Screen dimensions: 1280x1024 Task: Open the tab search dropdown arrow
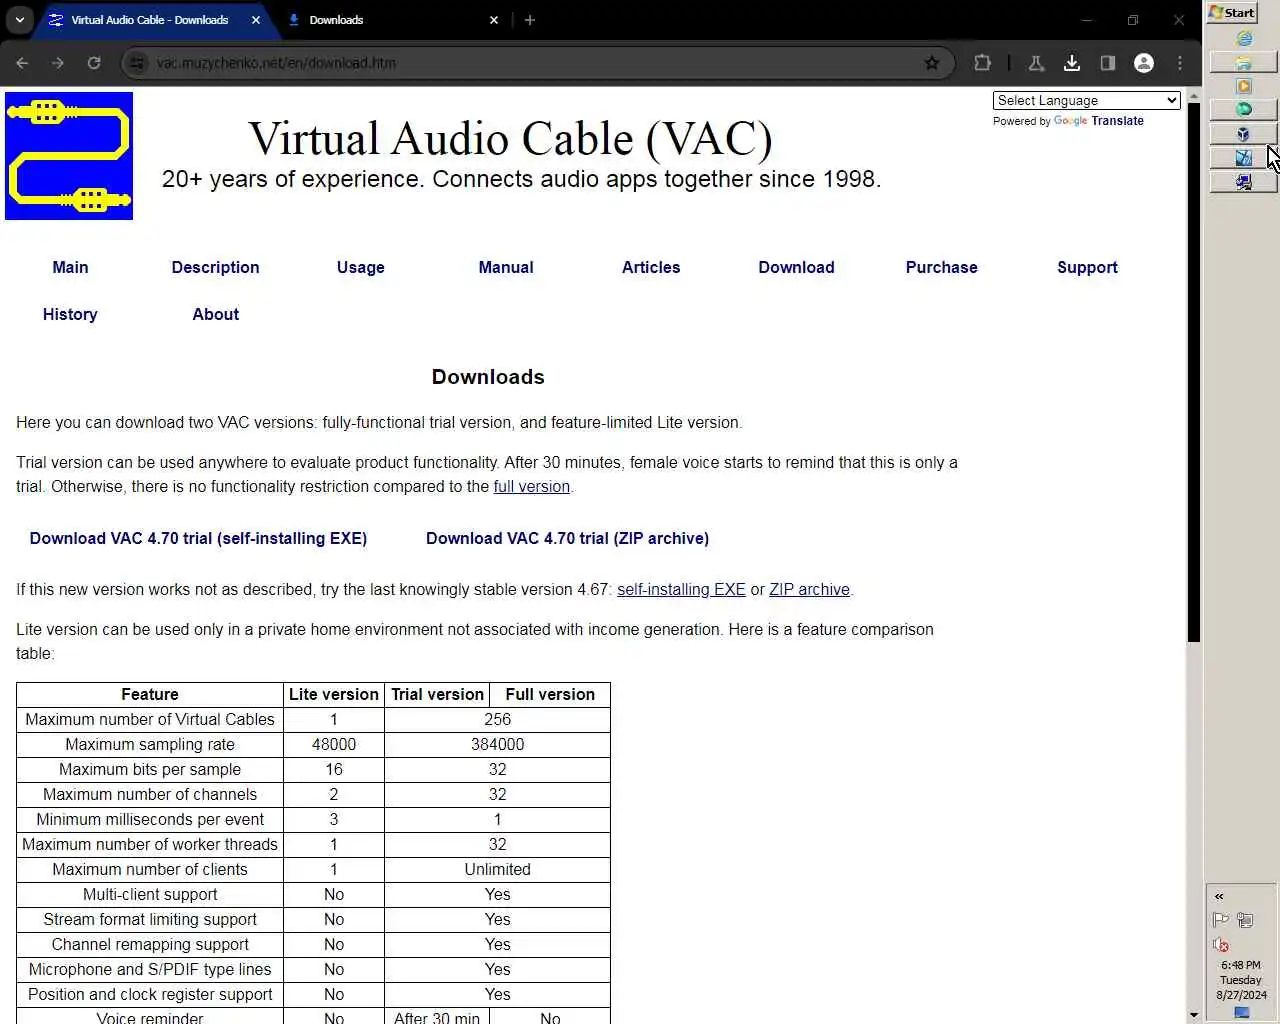tap(19, 20)
